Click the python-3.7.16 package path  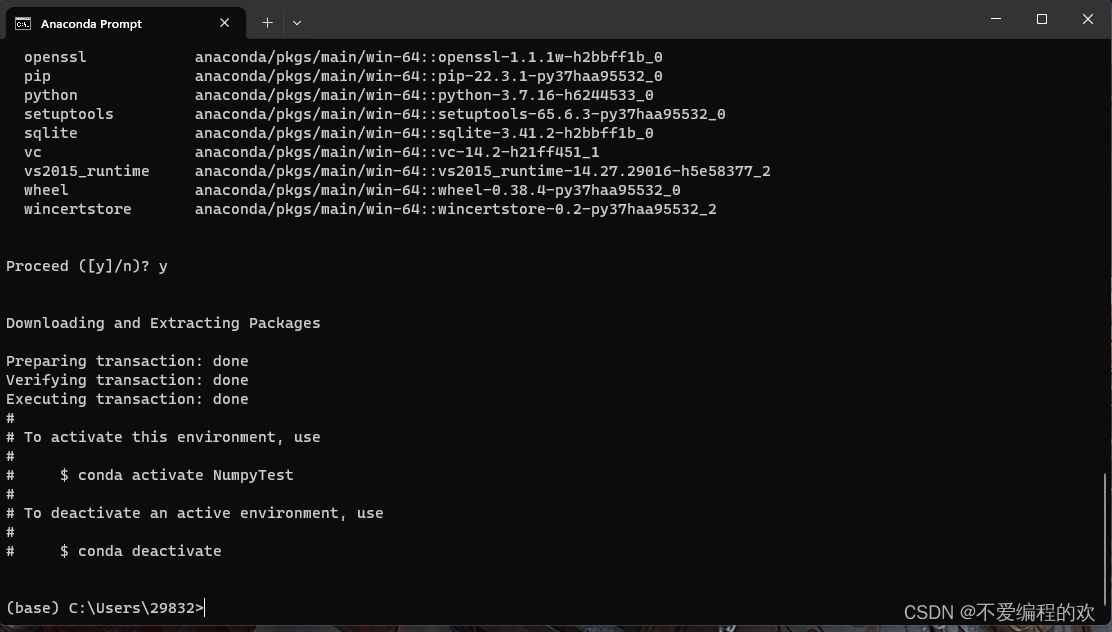[x=424, y=95]
